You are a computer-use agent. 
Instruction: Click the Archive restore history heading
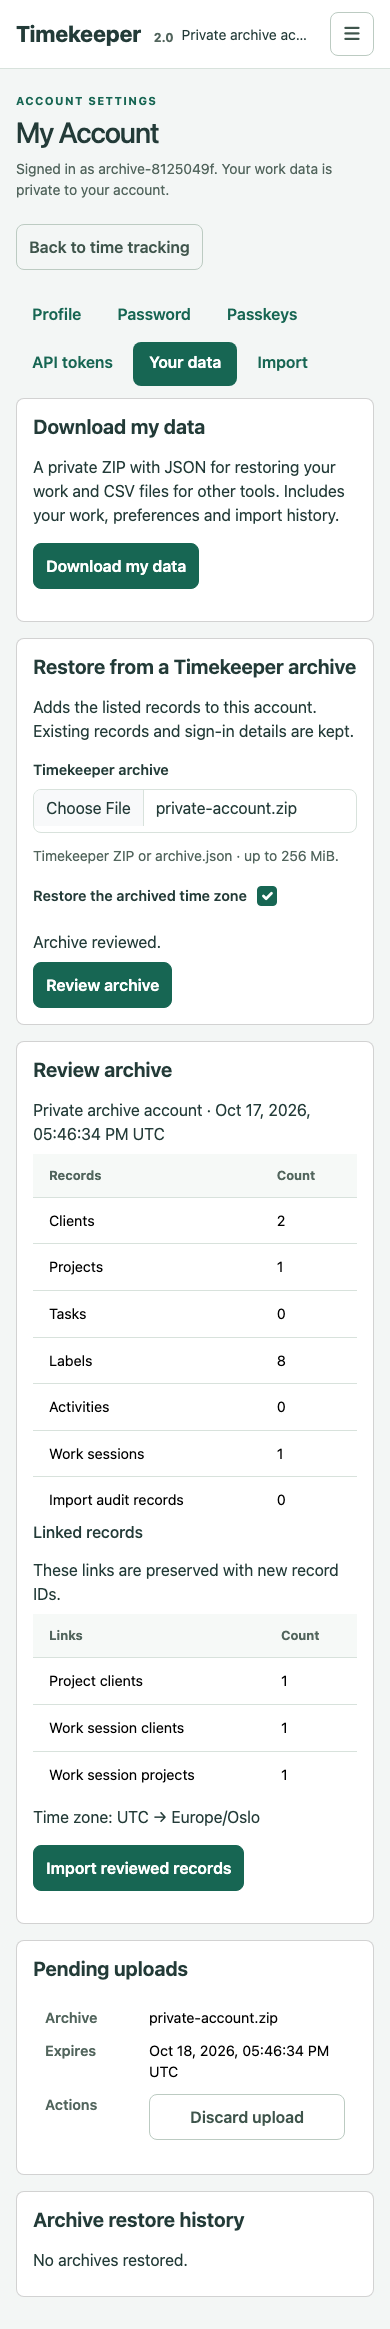(138, 2220)
